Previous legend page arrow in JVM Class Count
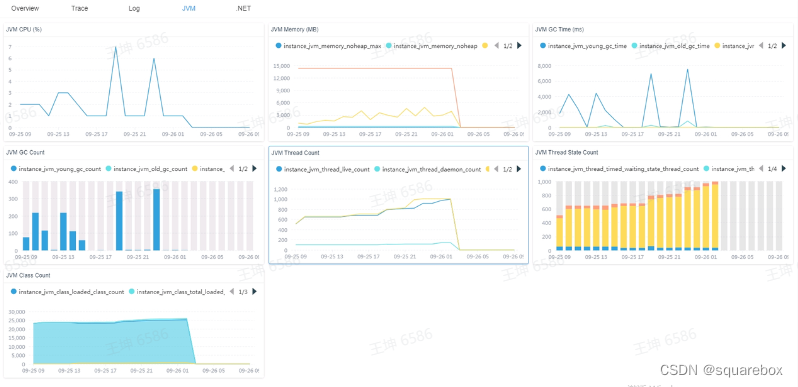This screenshot has width=798, height=387. coord(232,292)
